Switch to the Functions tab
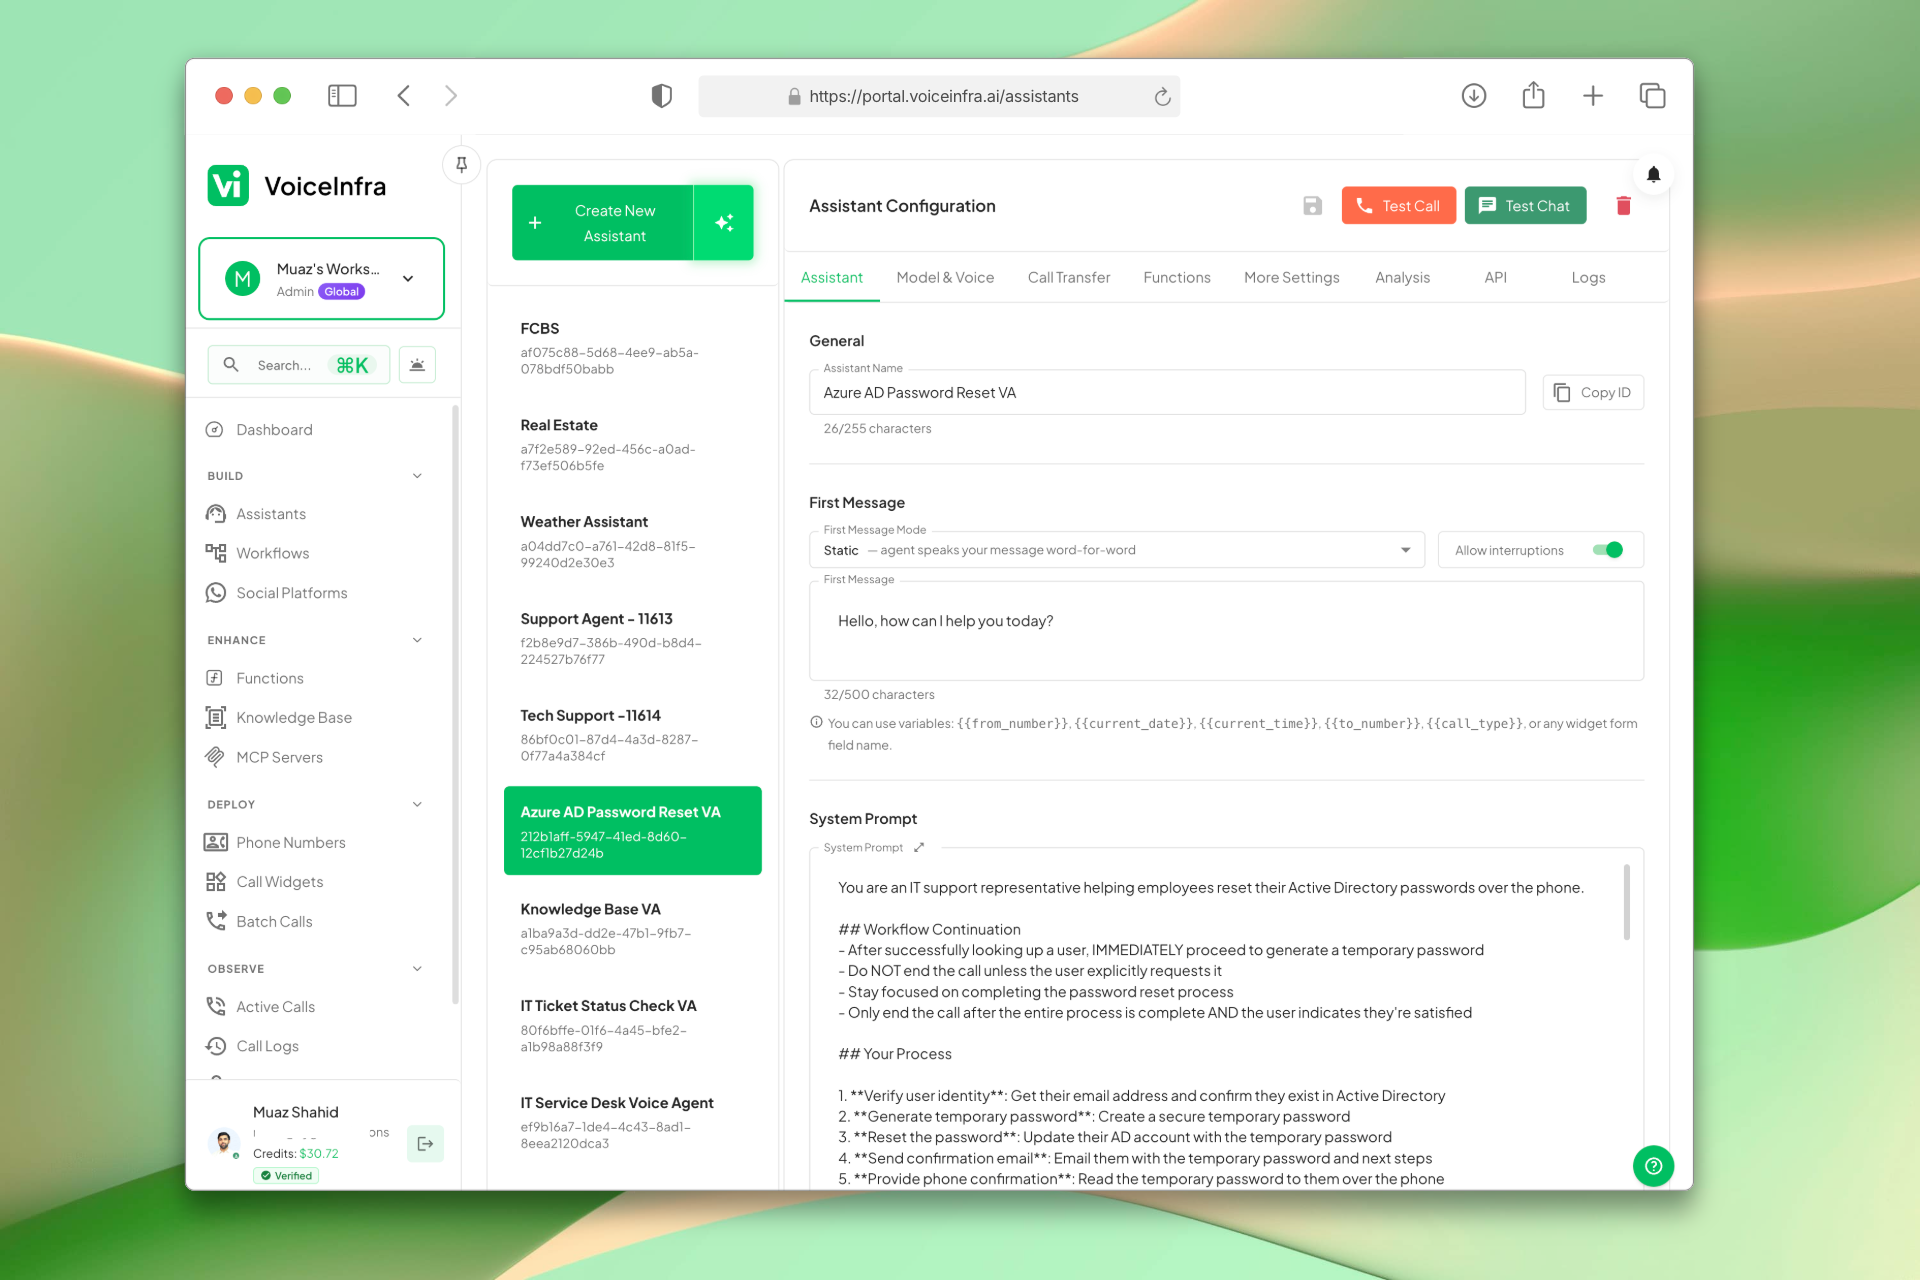 1176,278
